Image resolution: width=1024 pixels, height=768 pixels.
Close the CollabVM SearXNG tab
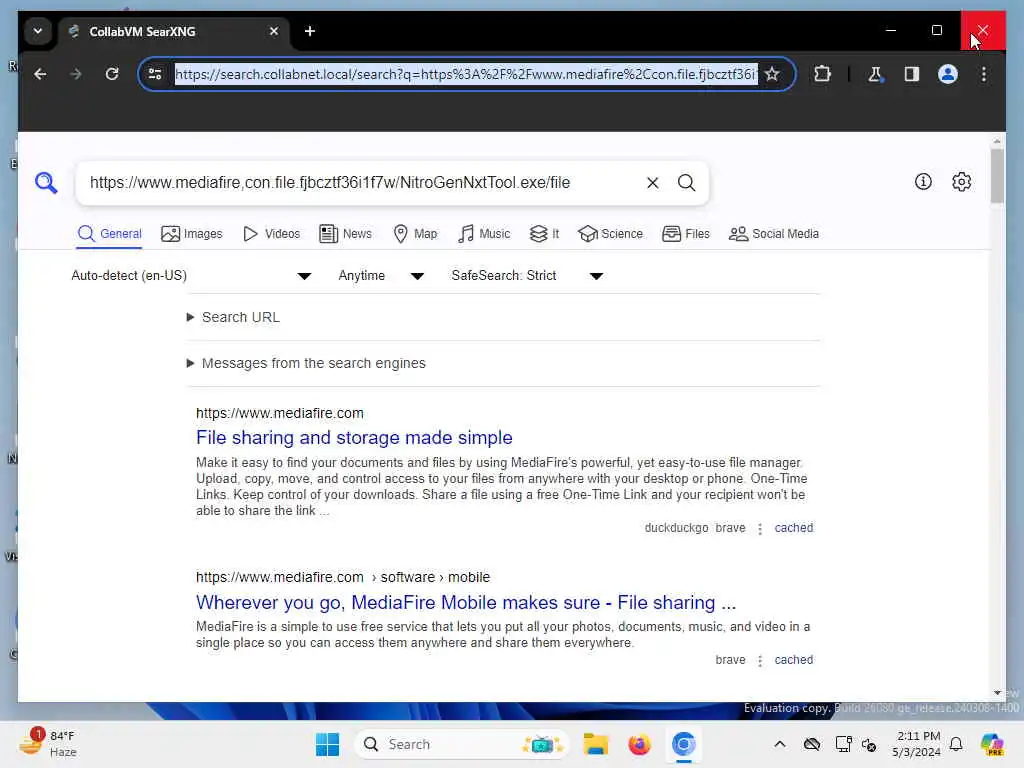(274, 31)
